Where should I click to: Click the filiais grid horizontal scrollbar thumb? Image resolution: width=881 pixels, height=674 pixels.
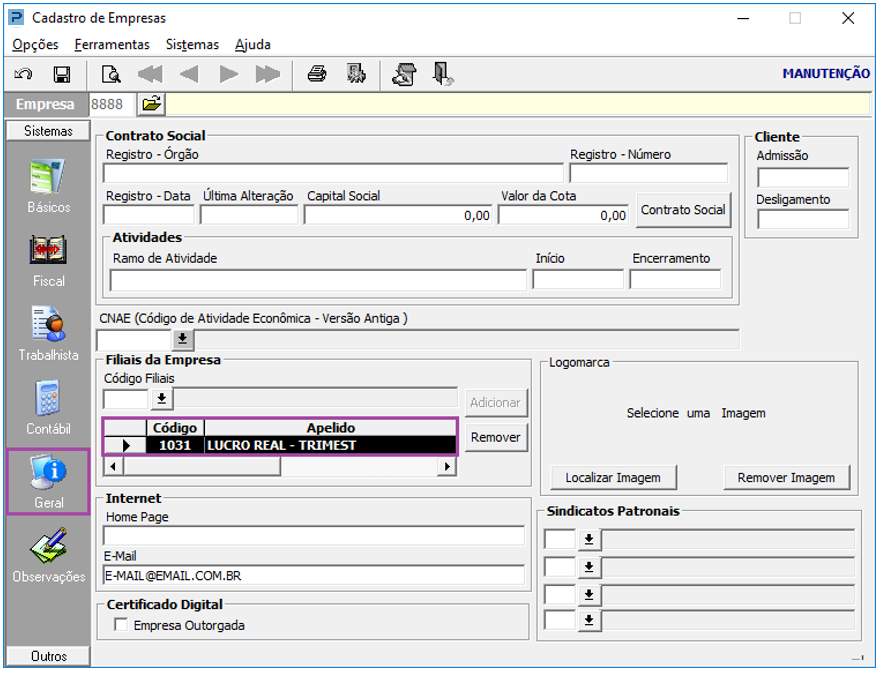coord(202,466)
